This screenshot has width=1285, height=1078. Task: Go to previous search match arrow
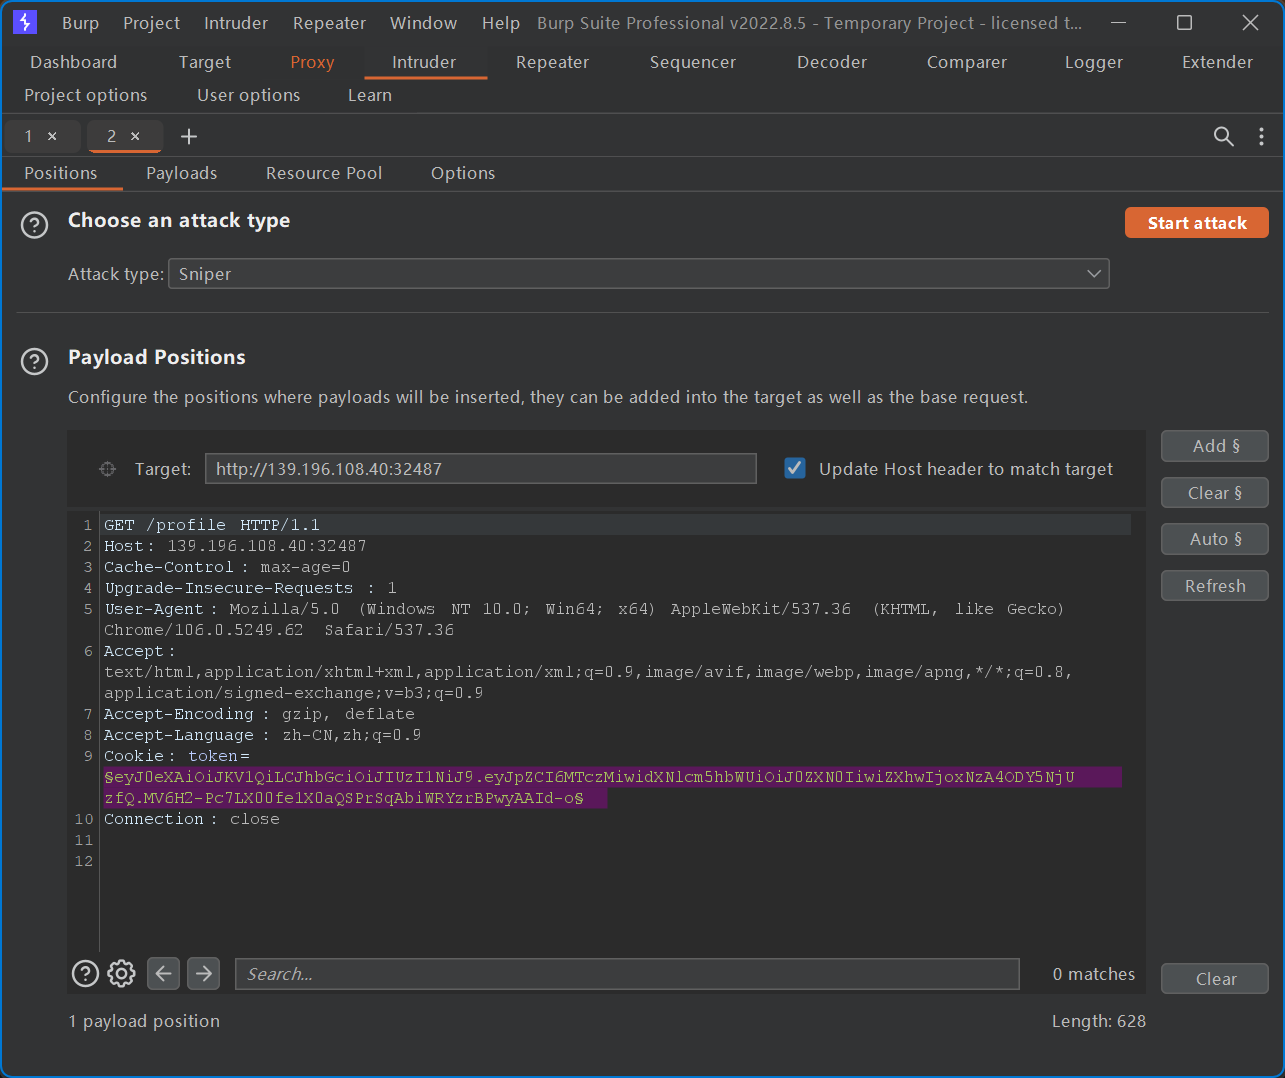click(x=163, y=973)
